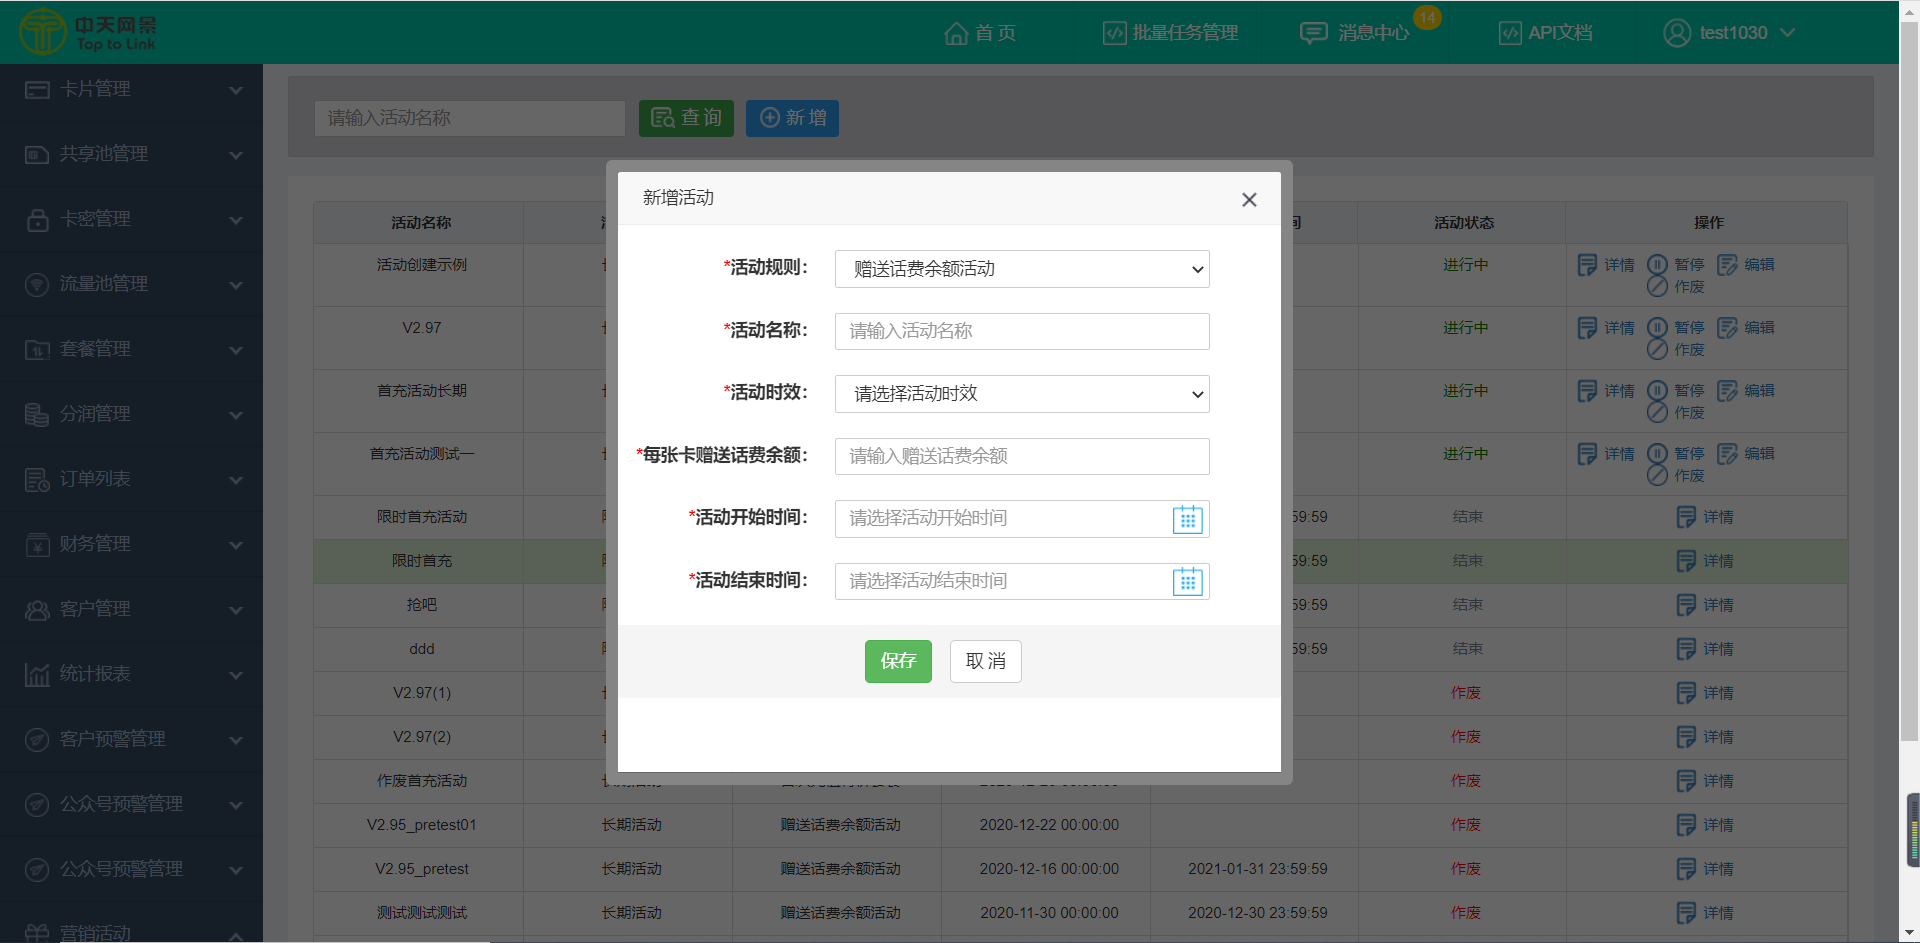Click the 客户预警管理 sidebar icon

tap(37, 740)
